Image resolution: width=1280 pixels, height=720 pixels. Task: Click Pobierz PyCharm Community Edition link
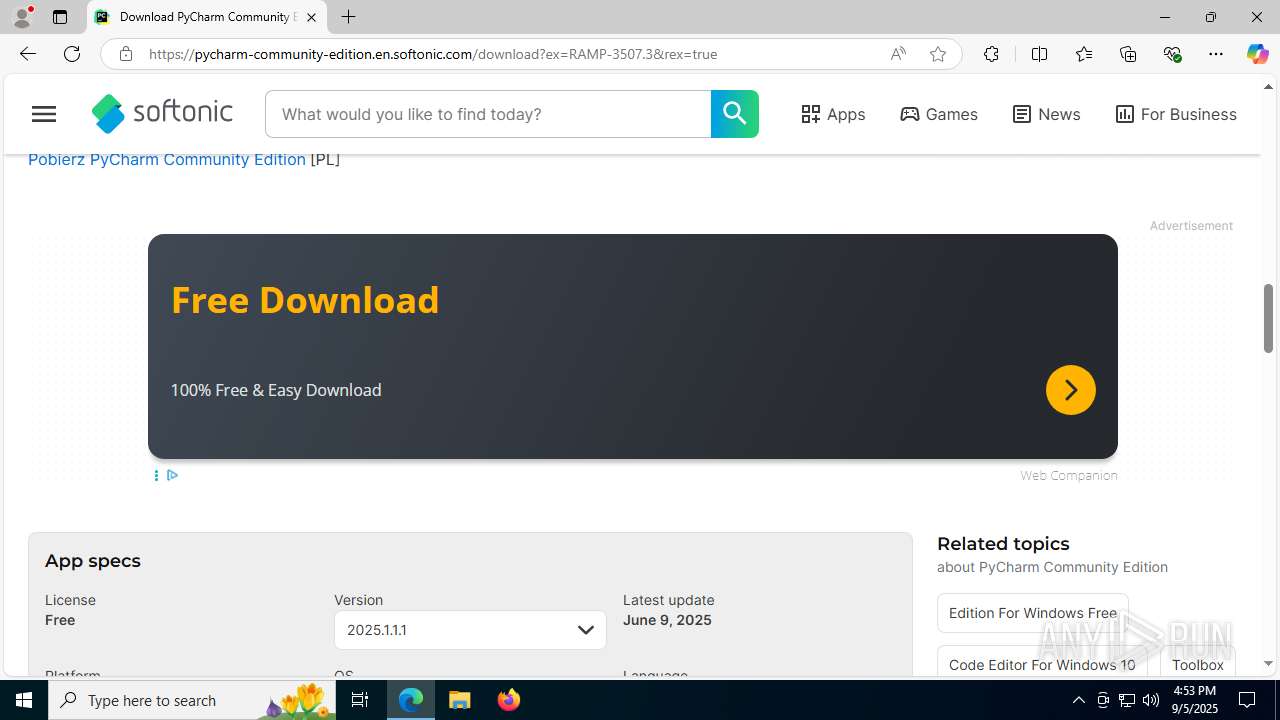[x=167, y=159]
